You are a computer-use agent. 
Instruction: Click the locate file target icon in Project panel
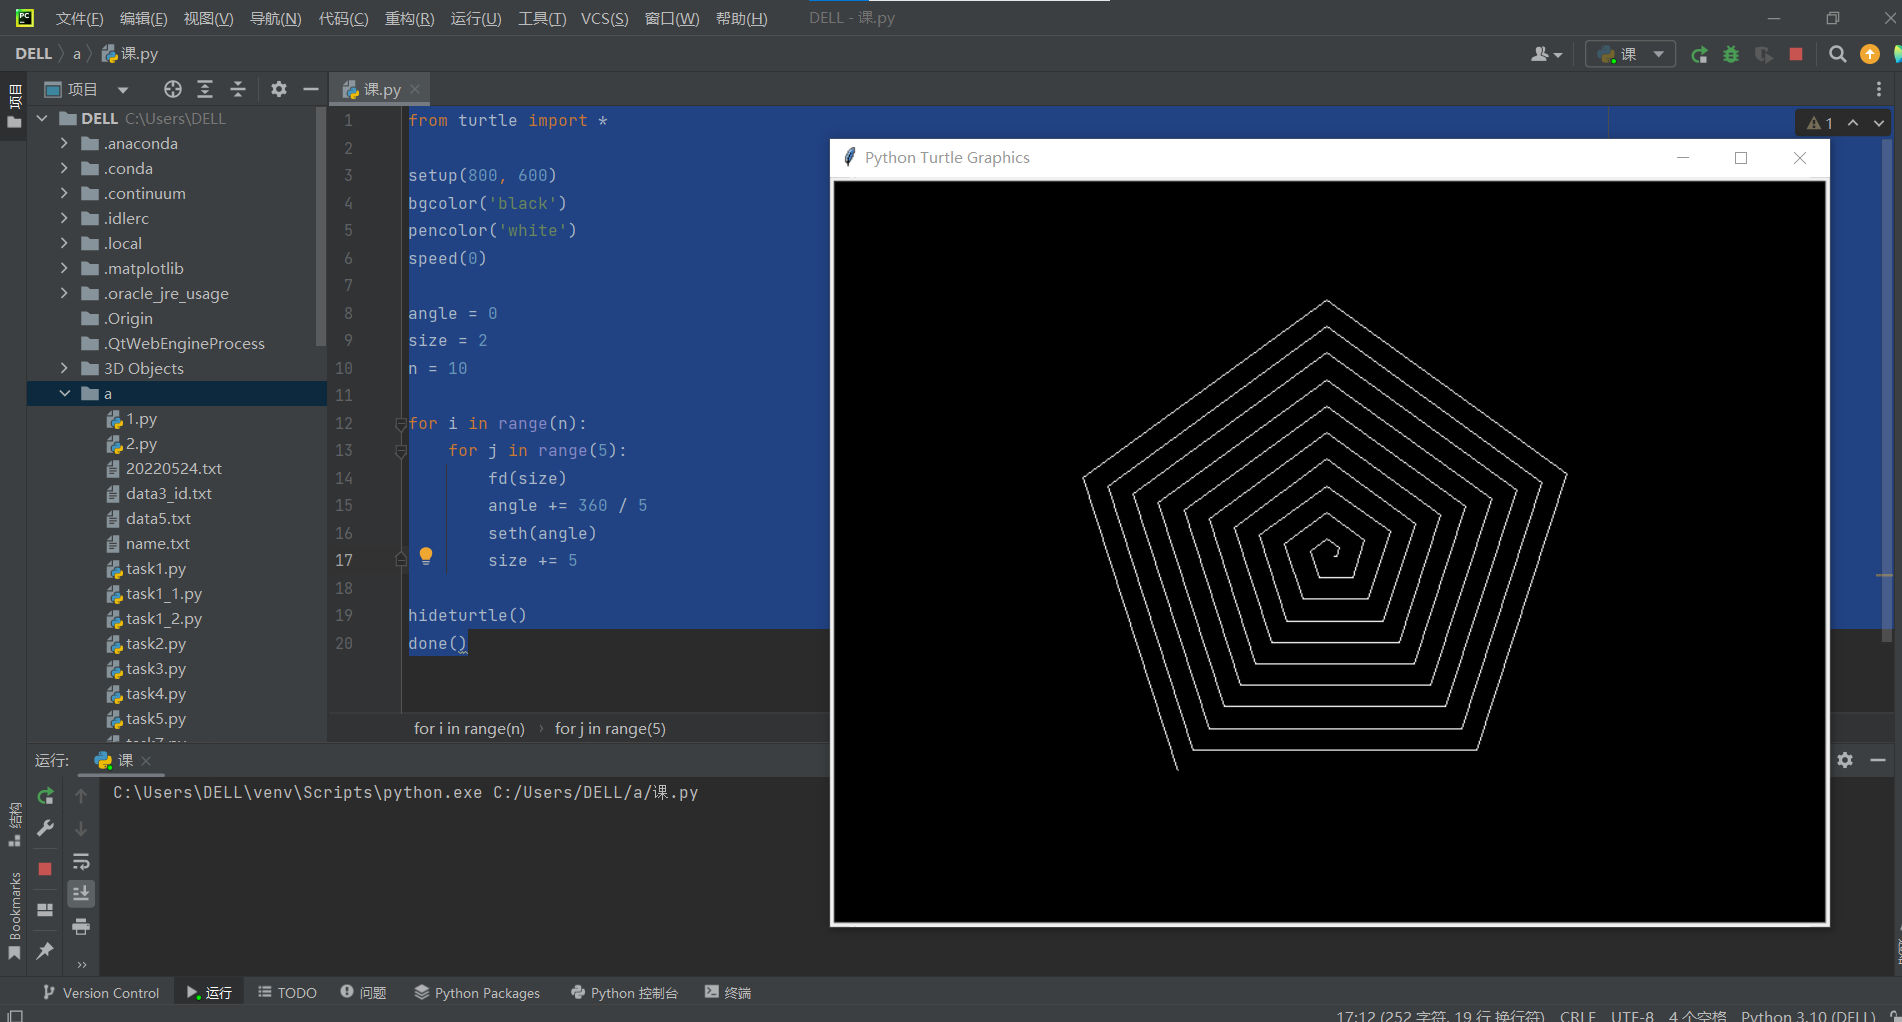(x=173, y=89)
